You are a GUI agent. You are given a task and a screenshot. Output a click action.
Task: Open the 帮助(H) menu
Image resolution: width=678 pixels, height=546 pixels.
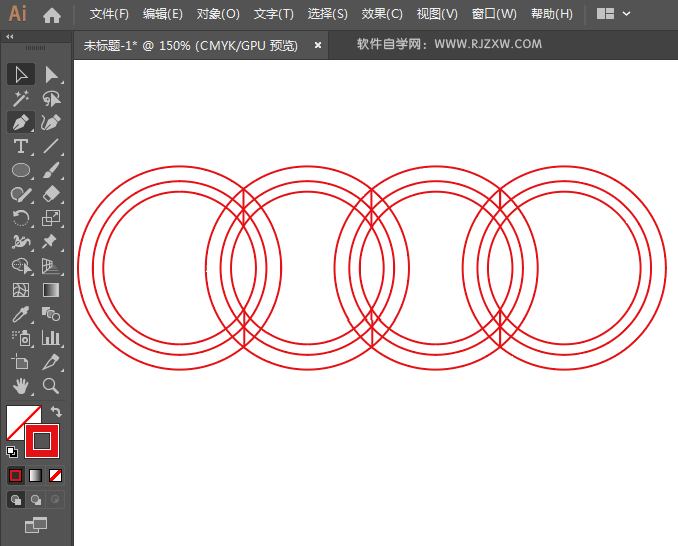coord(552,14)
